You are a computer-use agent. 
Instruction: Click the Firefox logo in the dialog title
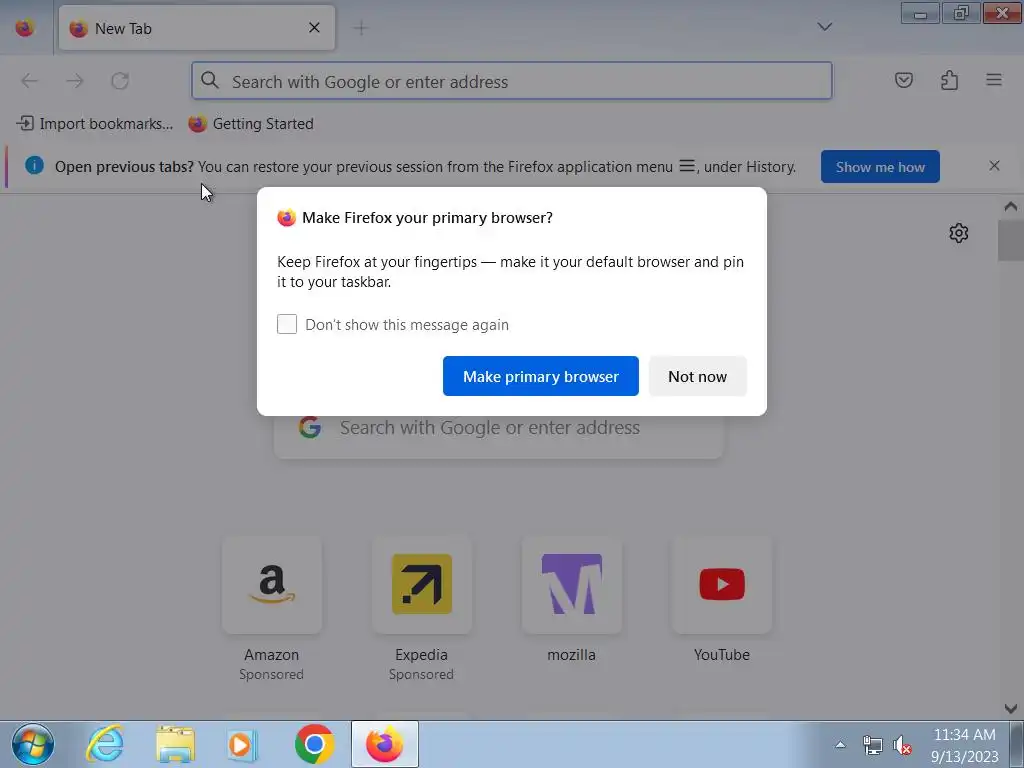pyautogui.click(x=286, y=217)
